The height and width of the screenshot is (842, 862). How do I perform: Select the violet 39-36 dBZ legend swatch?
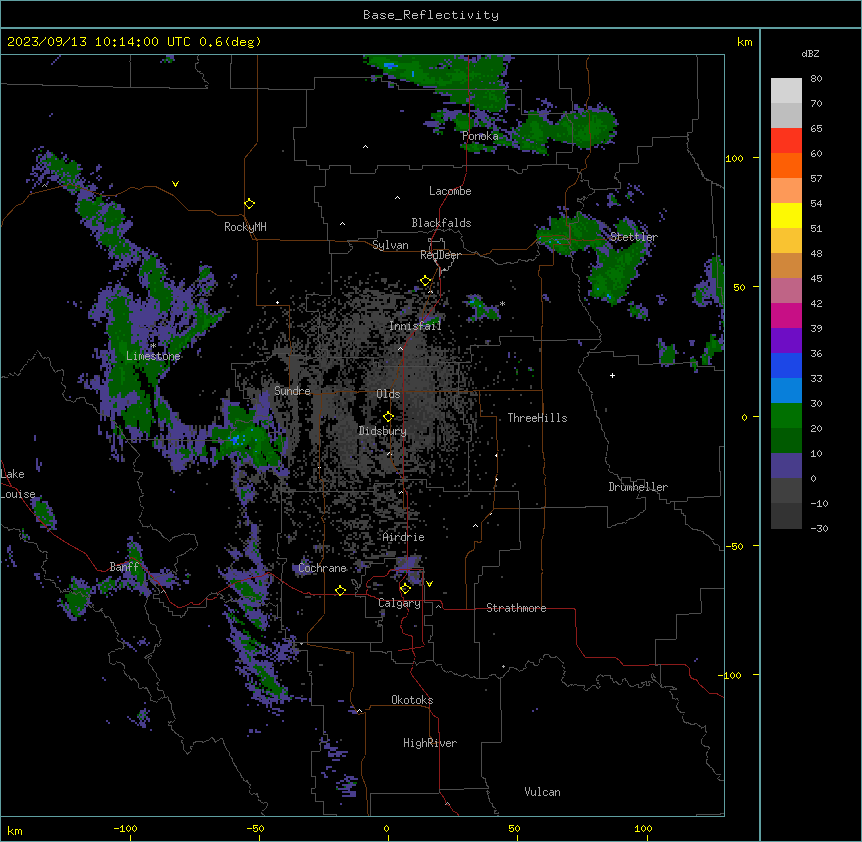click(786, 341)
